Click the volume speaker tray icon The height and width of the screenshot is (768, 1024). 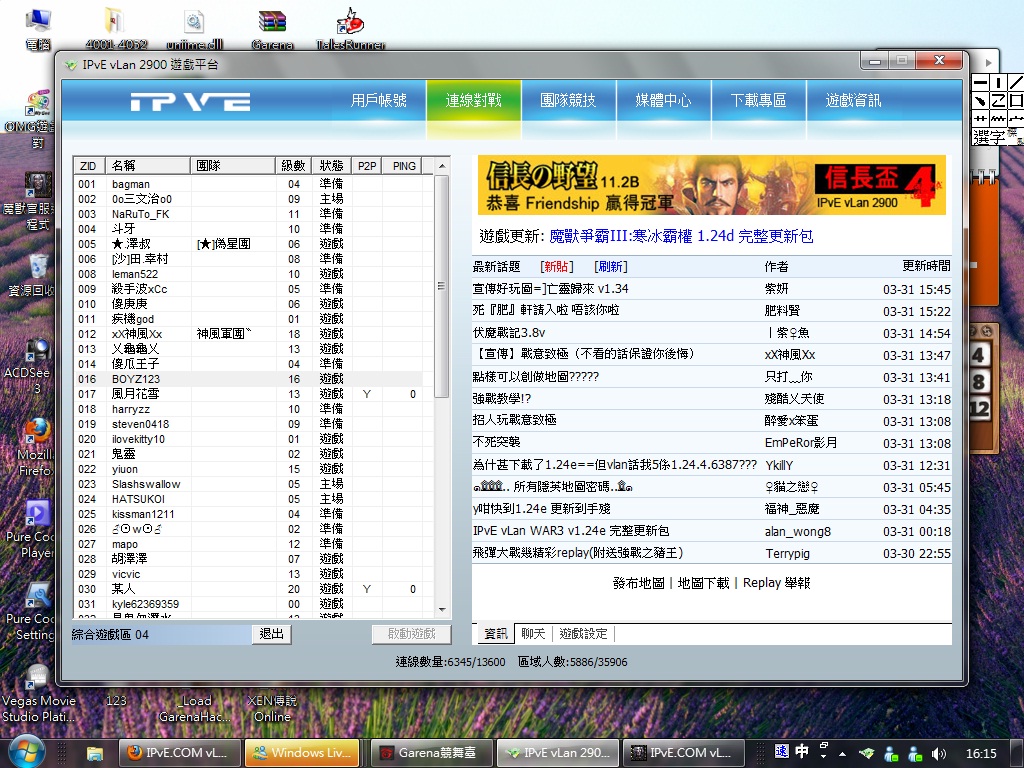coord(939,753)
